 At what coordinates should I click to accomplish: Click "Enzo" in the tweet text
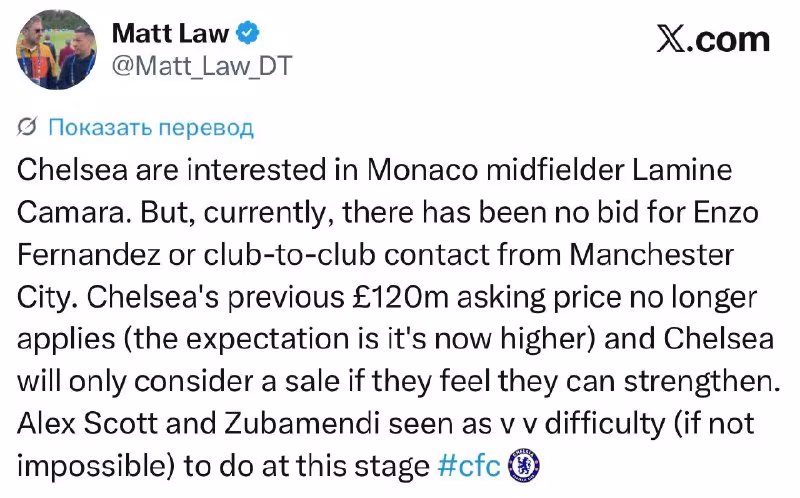tap(726, 212)
